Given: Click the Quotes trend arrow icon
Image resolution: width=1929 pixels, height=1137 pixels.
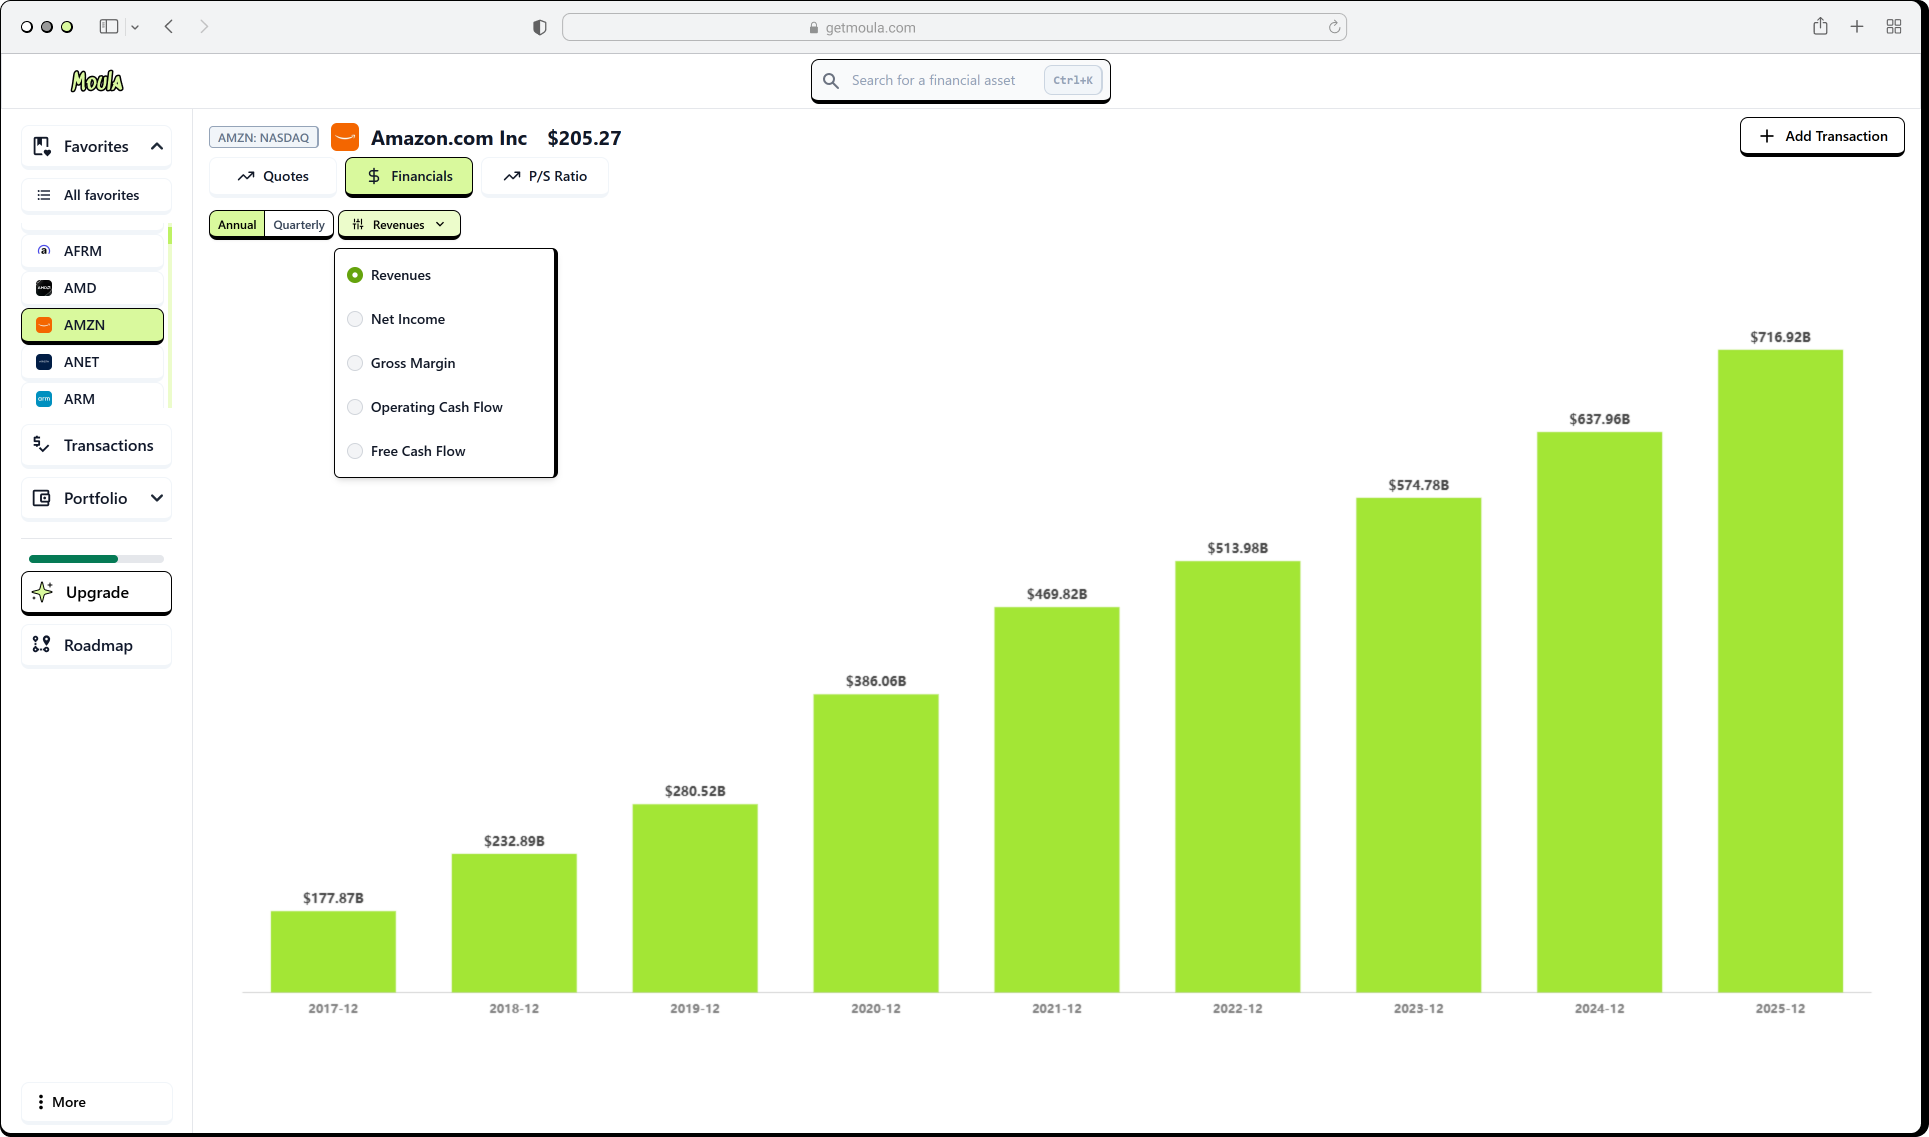Looking at the screenshot, I should tap(246, 176).
